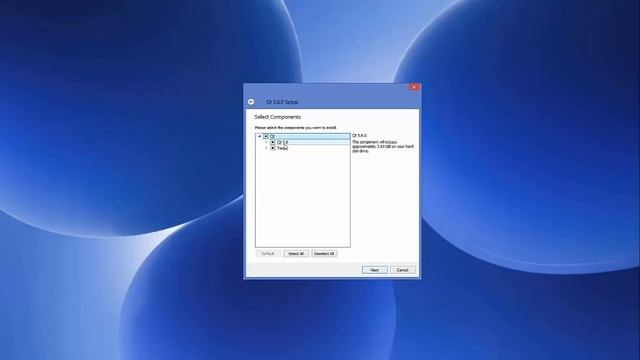Select the Tools row label
The width and height of the screenshot is (640, 360).
click(282, 148)
